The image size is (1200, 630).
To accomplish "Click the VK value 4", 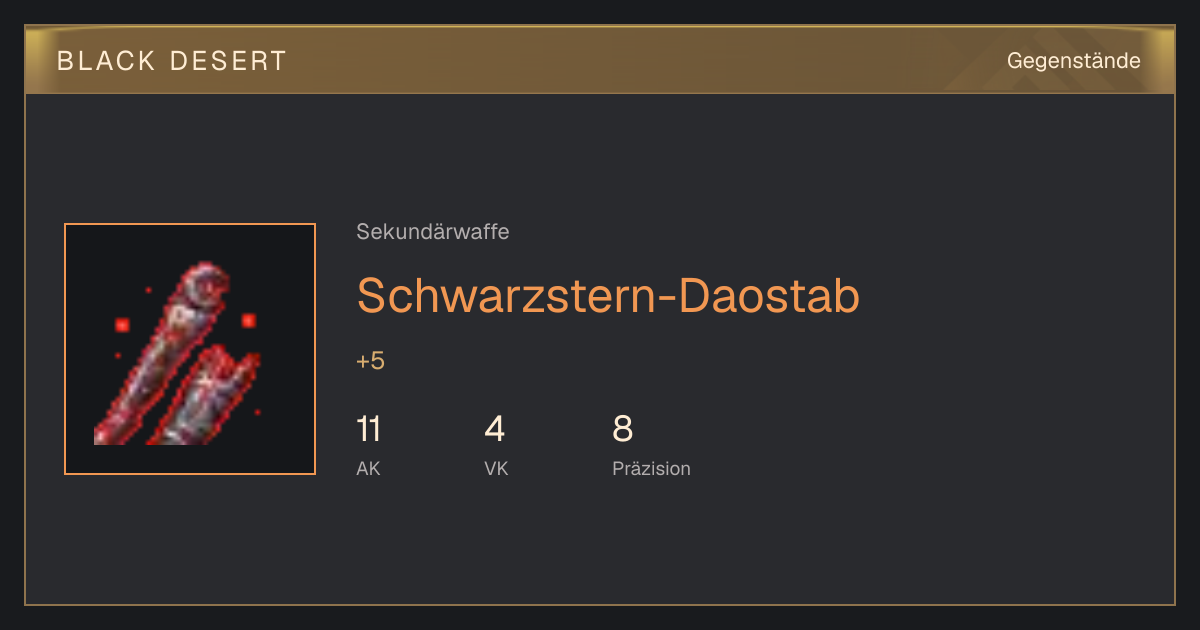I will tap(495, 429).
